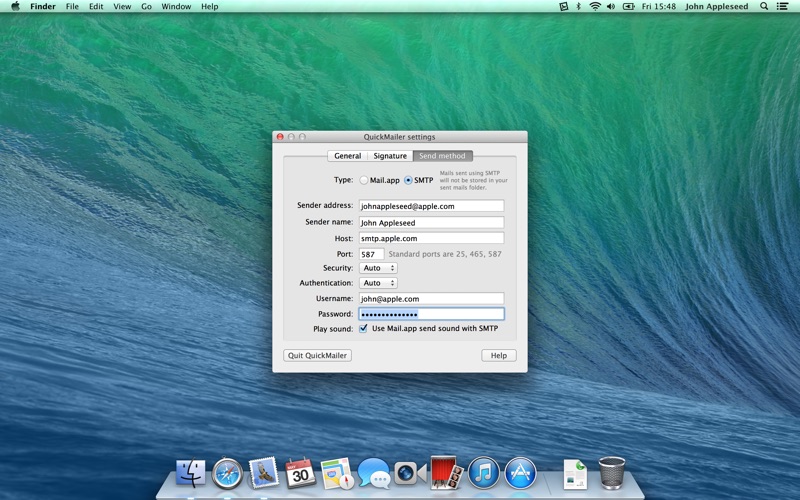Click the Fri 15:48 clock
800x500 pixels.
(x=659, y=6)
